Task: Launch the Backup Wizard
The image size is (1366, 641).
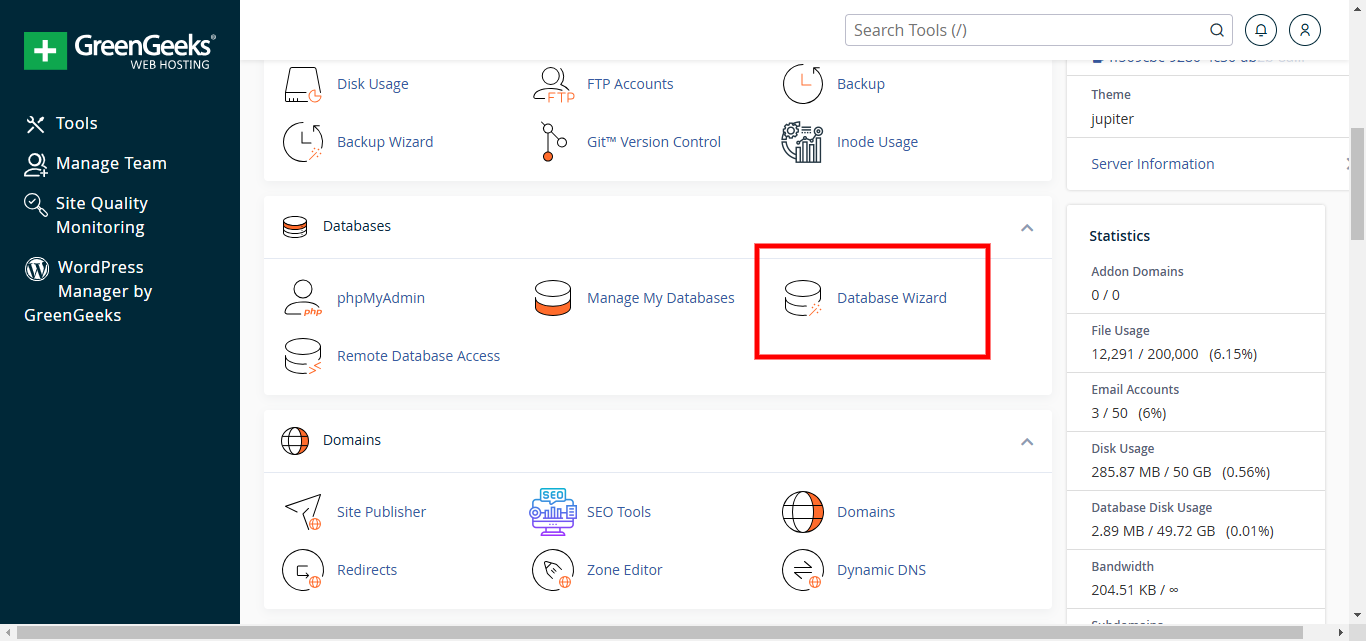Action: point(385,141)
